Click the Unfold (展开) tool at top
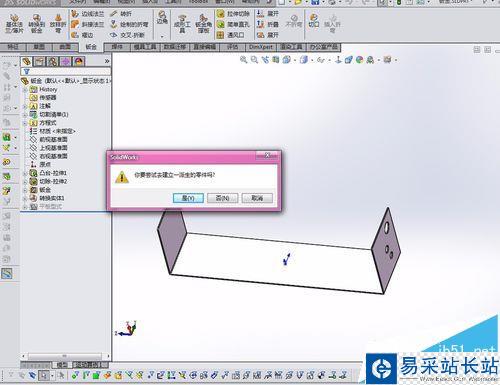Viewport: 500px width, 385px height. [268, 14]
